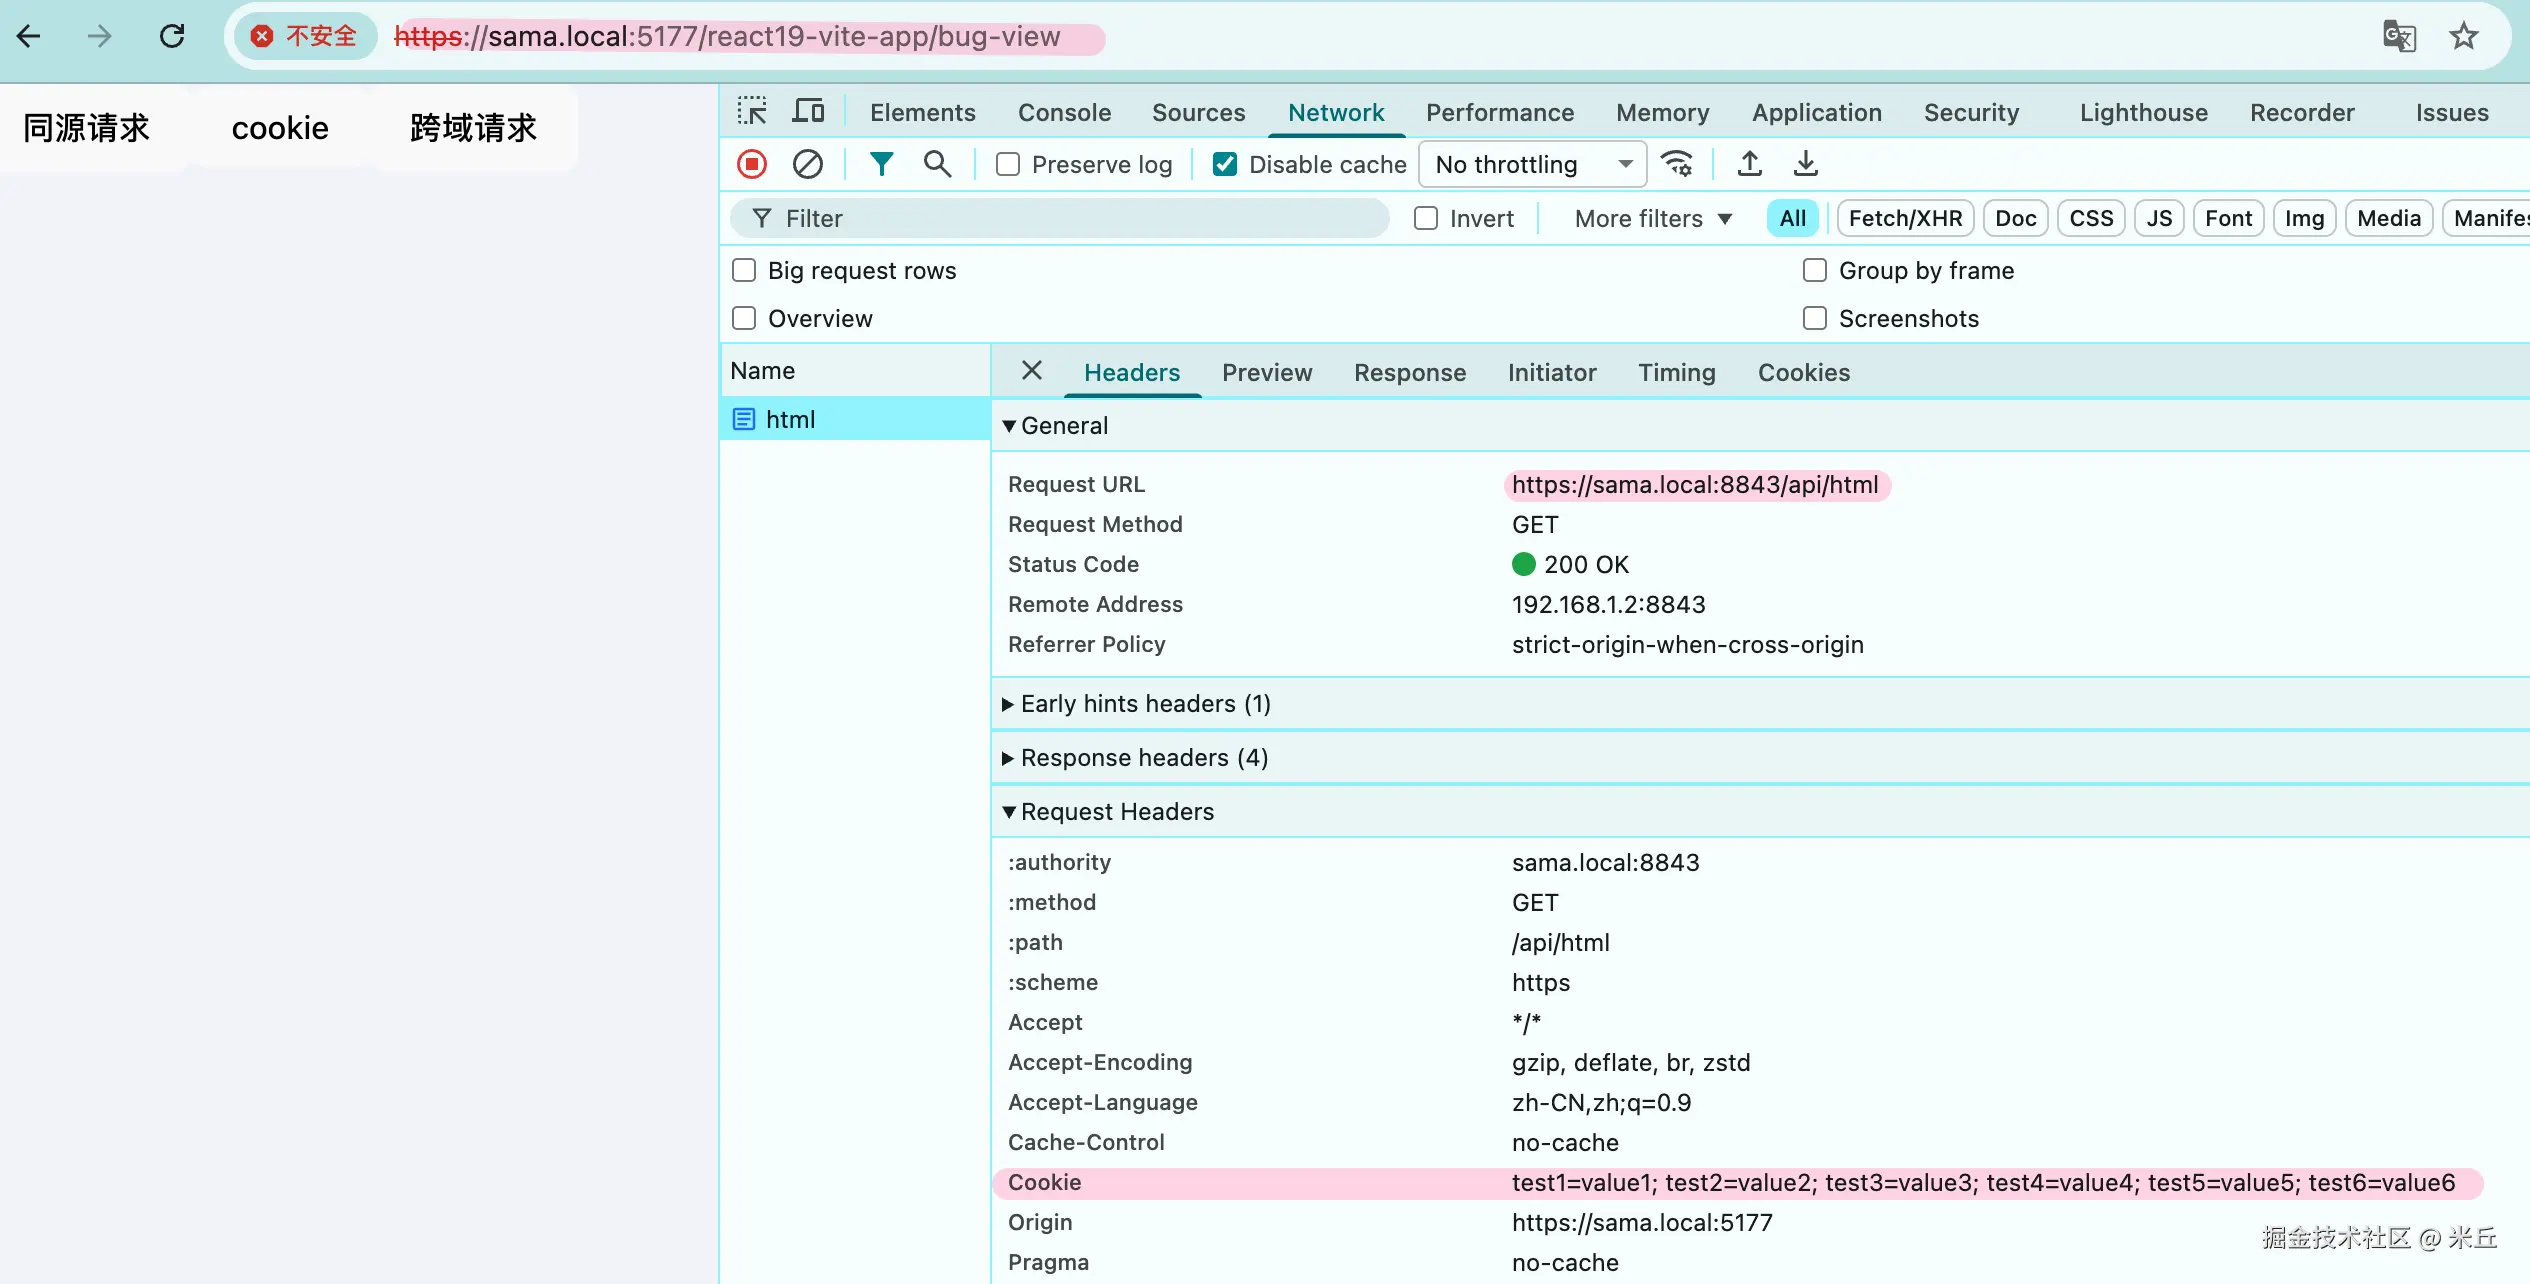The height and width of the screenshot is (1284, 2530).
Task: Bookmark the page with the star icon
Action: pyautogui.click(x=2463, y=37)
